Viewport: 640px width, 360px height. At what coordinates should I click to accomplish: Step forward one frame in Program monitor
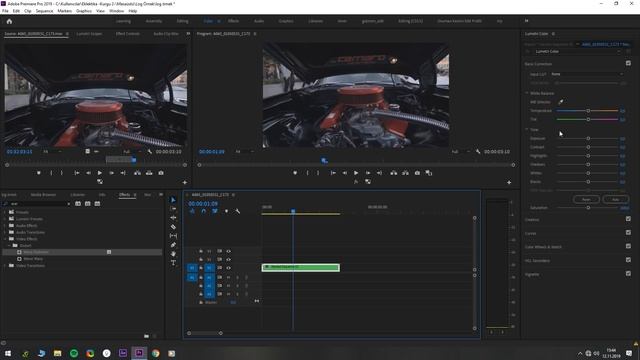point(368,173)
